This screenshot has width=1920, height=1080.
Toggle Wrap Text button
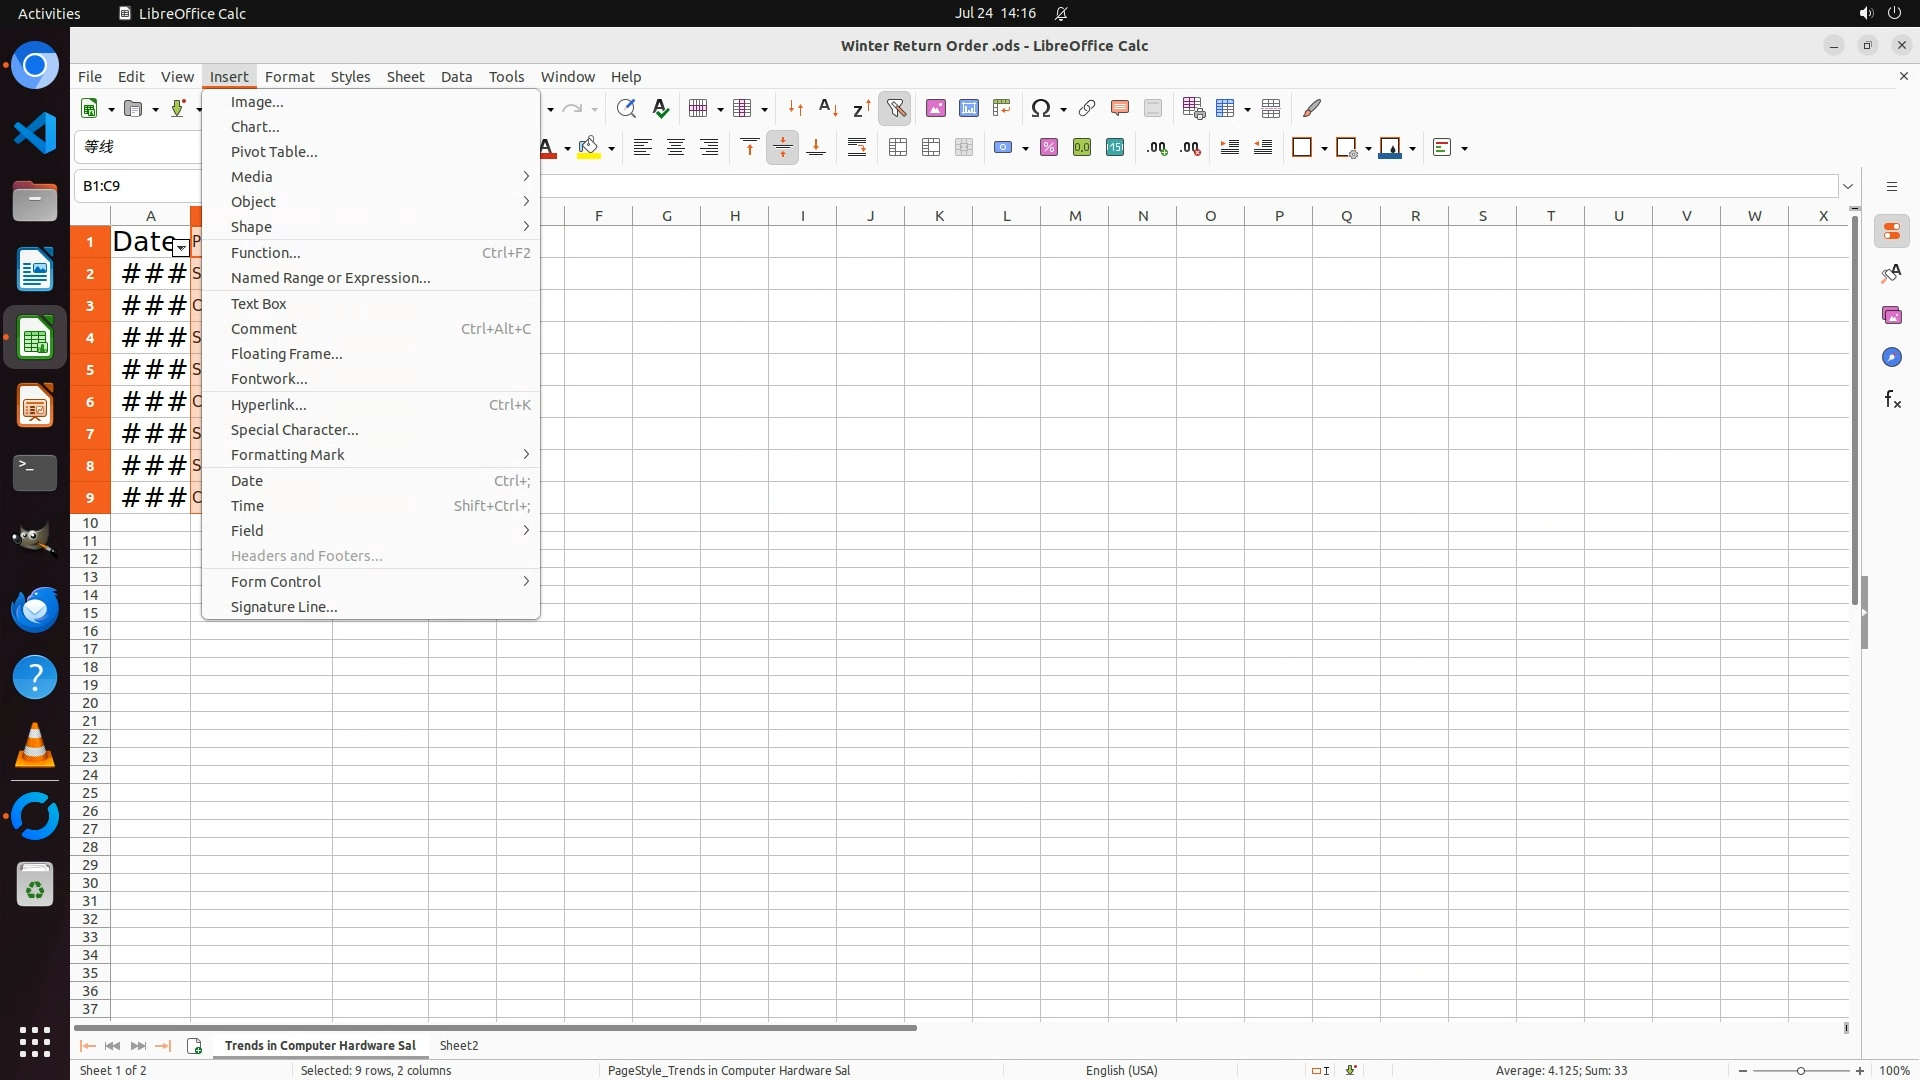pos(857,148)
